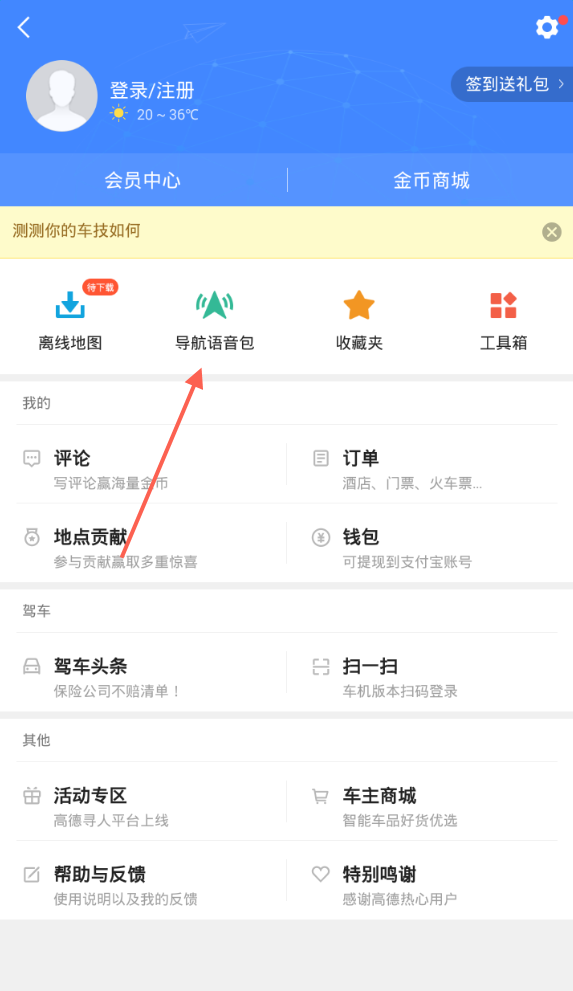Tap 驾车 section header

click(x=37, y=611)
